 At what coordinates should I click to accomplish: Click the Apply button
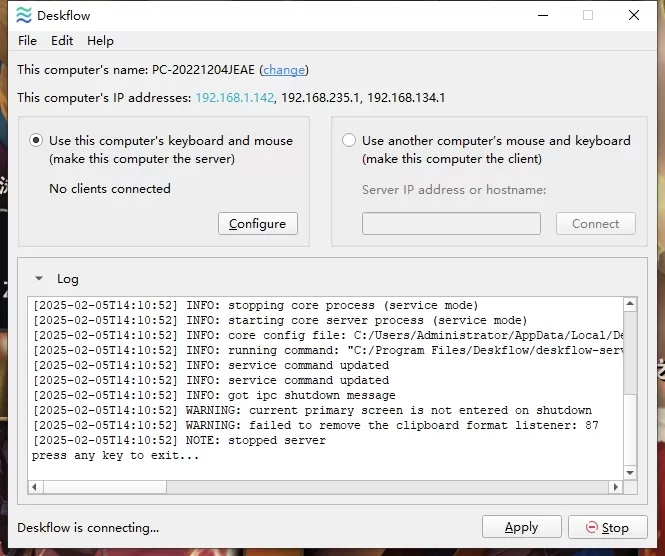(522, 527)
